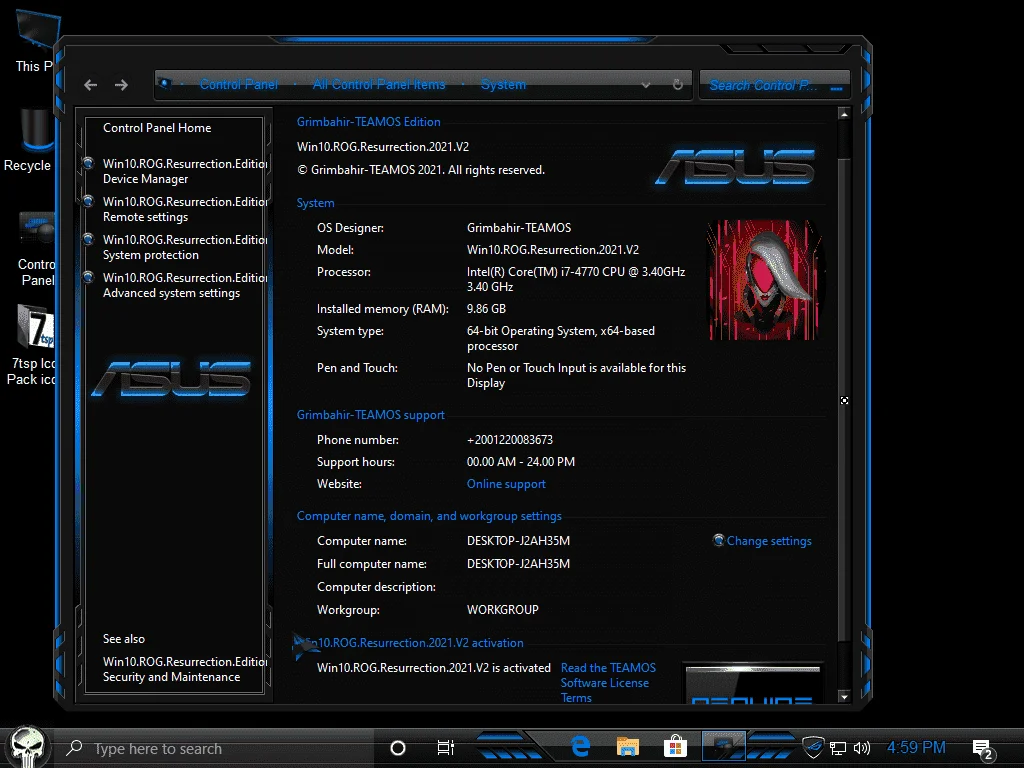Image resolution: width=1024 pixels, height=768 pixels.
Task: Click the shield icon beside Device Manager
Action: 88,163
